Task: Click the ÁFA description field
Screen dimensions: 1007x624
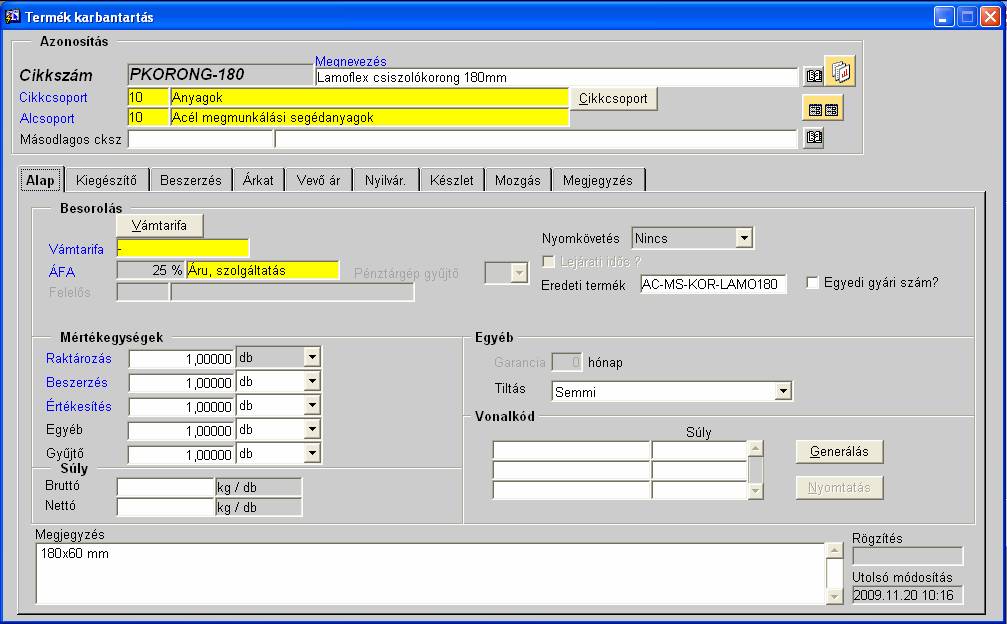Action: pyautogui.click(x=262, y=270)
